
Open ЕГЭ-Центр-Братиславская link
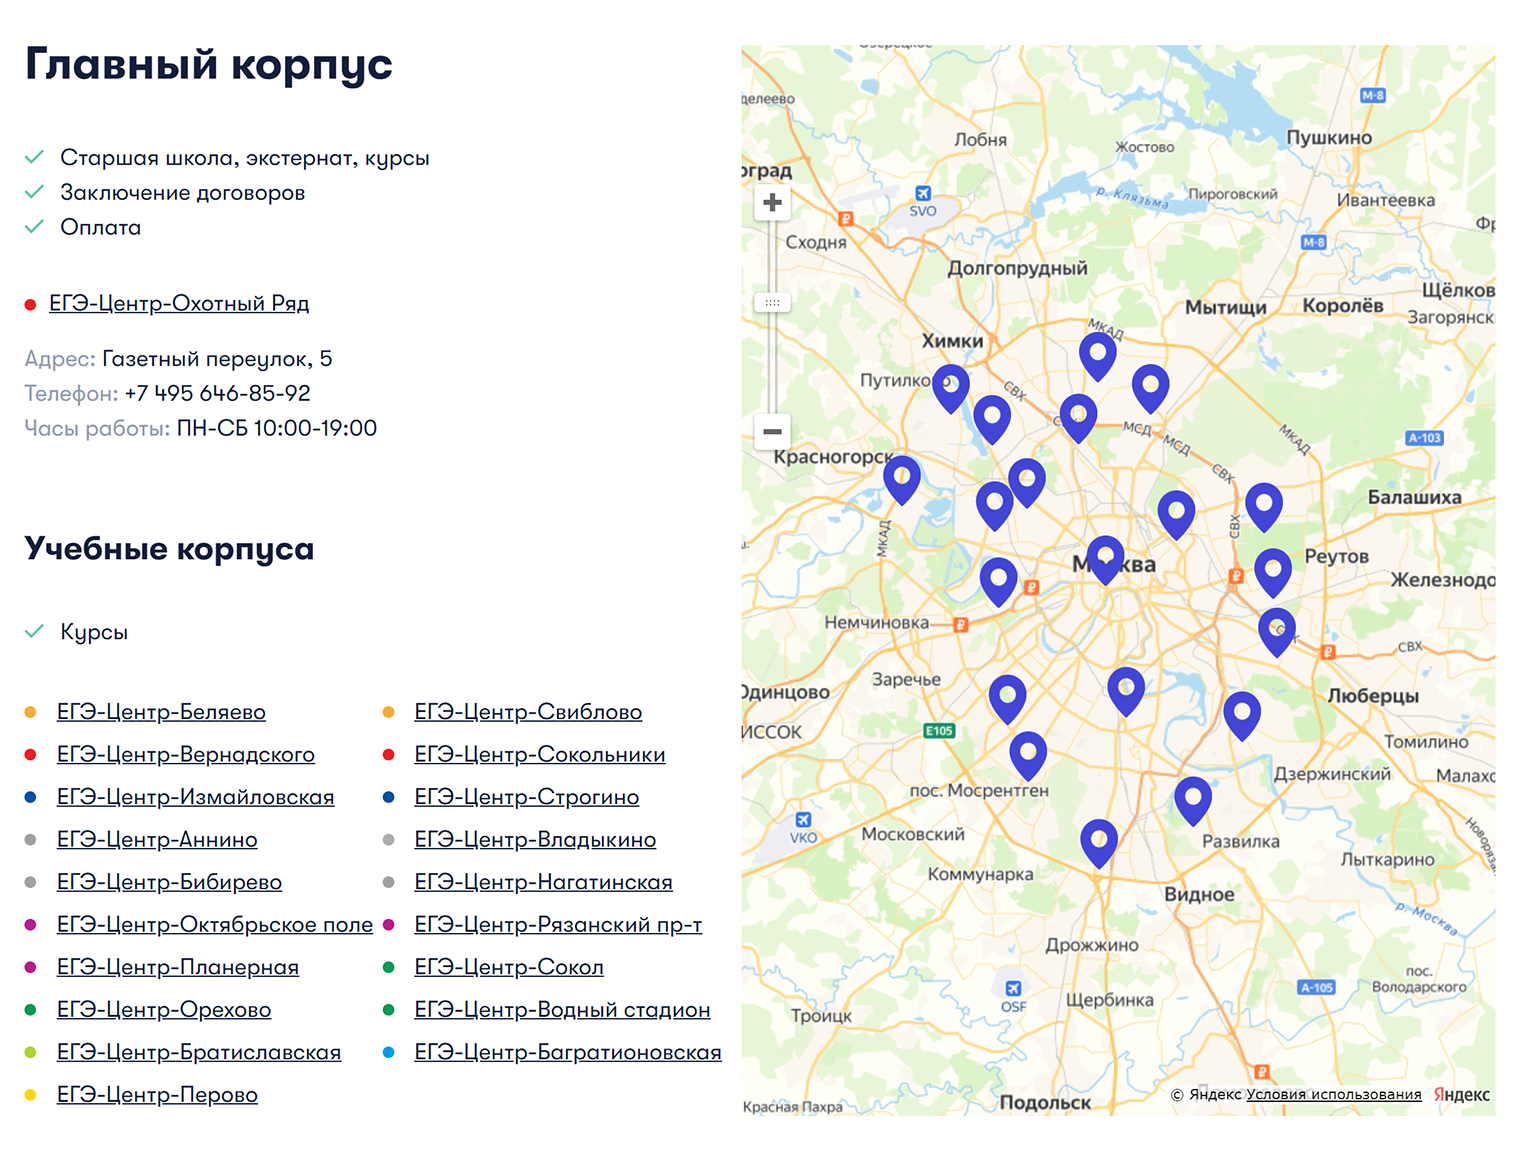[x=199, y=1052]
